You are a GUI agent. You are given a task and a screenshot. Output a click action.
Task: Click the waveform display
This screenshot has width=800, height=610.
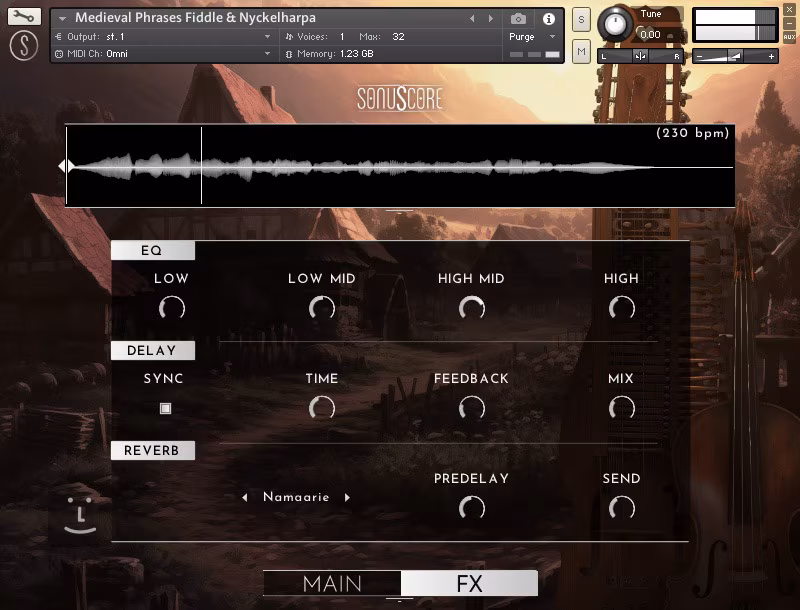(x=400, y=166)
